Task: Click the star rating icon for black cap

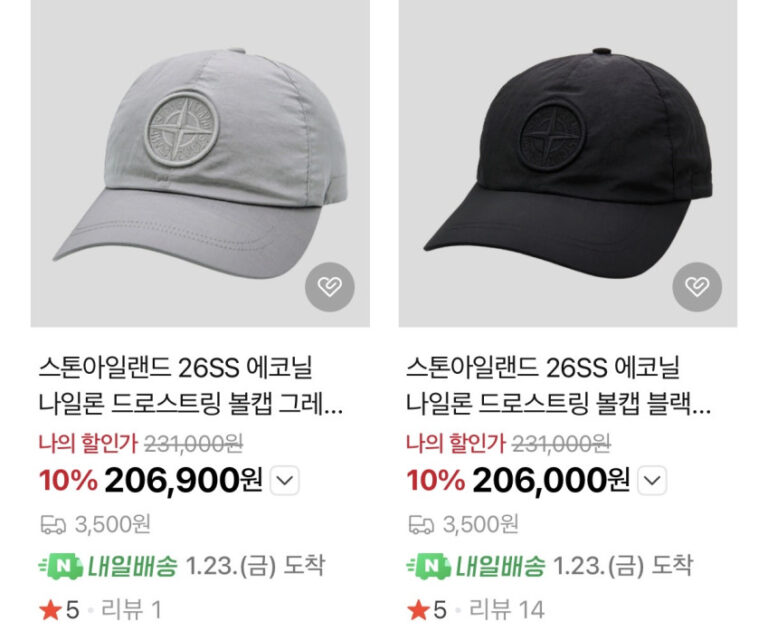Action: (418, 610)
